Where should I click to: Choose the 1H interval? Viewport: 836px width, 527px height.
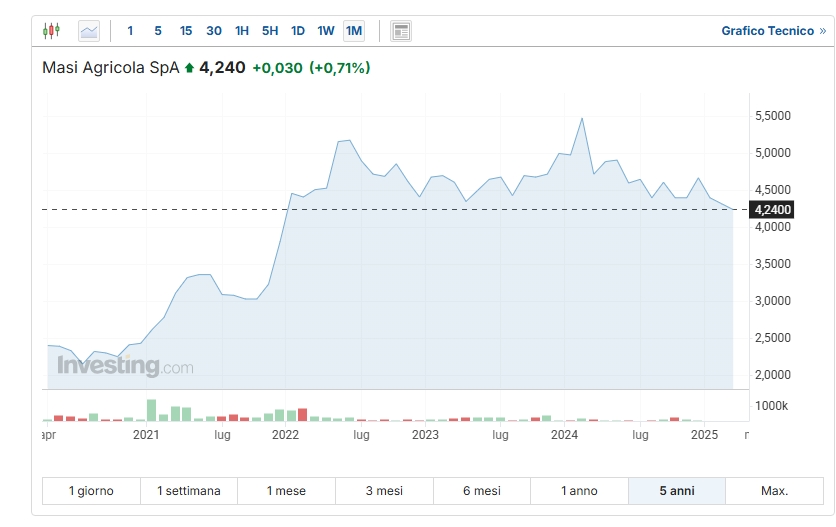[x=242, y=31]
